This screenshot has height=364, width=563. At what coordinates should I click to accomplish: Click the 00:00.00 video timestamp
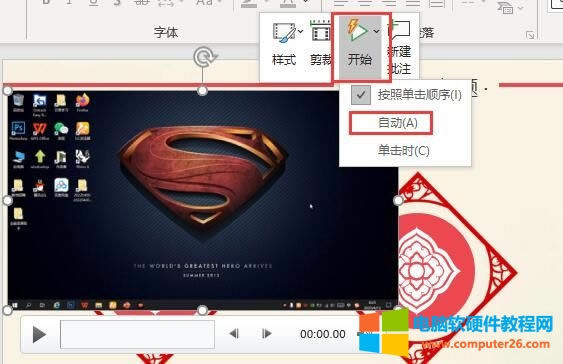point(323,334)
